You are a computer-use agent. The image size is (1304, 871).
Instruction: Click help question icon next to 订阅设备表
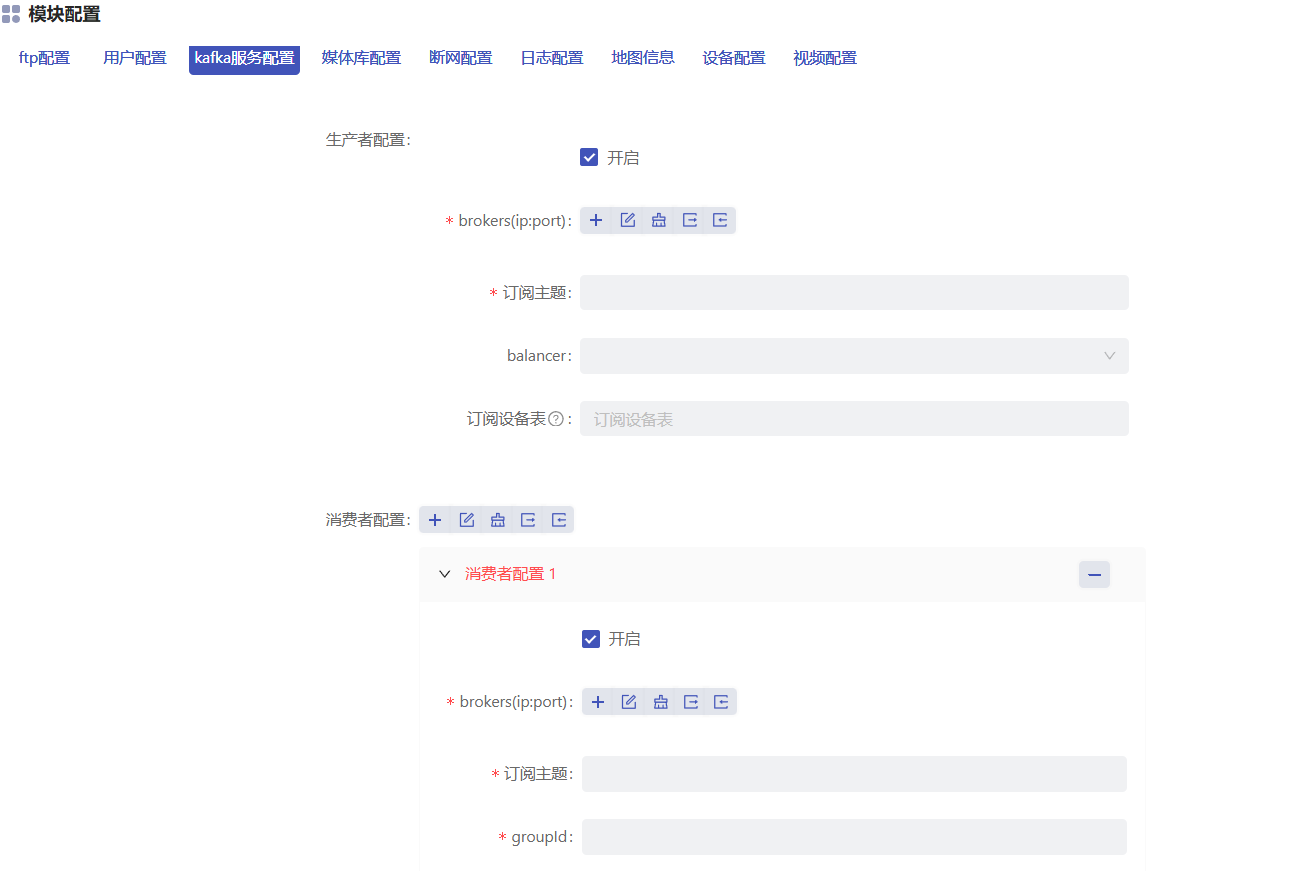556,419
